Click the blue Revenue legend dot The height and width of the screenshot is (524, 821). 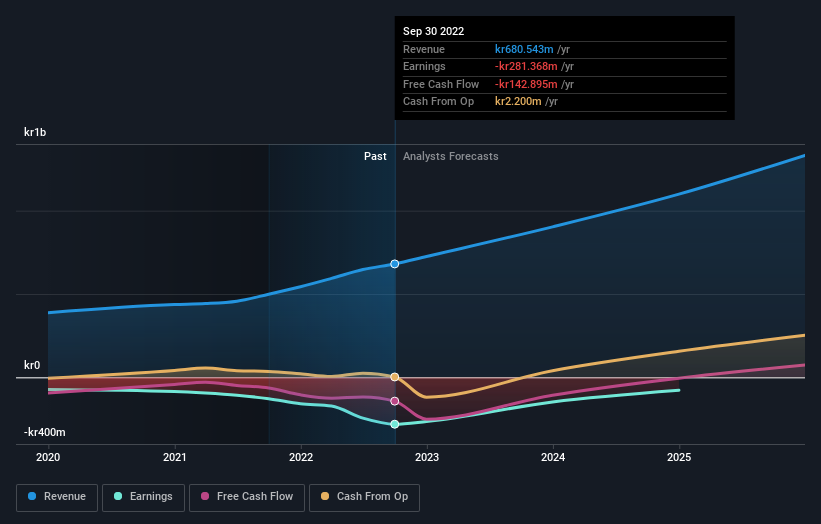point(32,496)
